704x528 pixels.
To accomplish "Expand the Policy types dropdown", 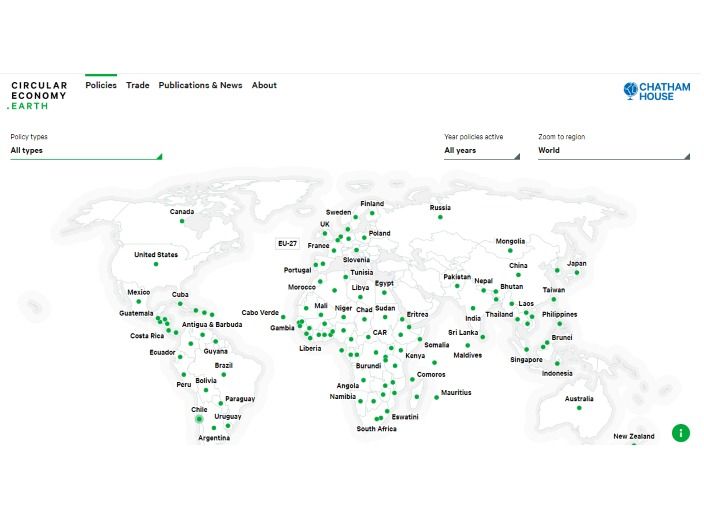I will coord(86,150).
